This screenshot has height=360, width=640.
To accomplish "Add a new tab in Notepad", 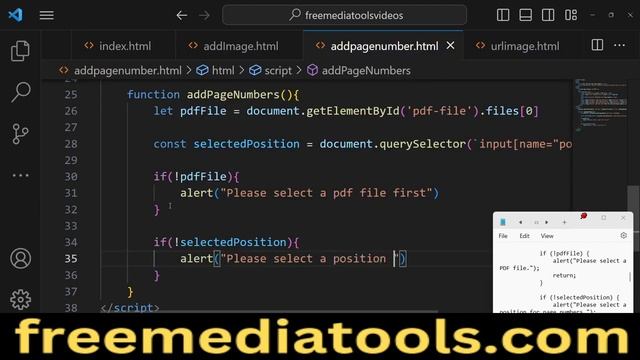I will [x=564, y=222].
